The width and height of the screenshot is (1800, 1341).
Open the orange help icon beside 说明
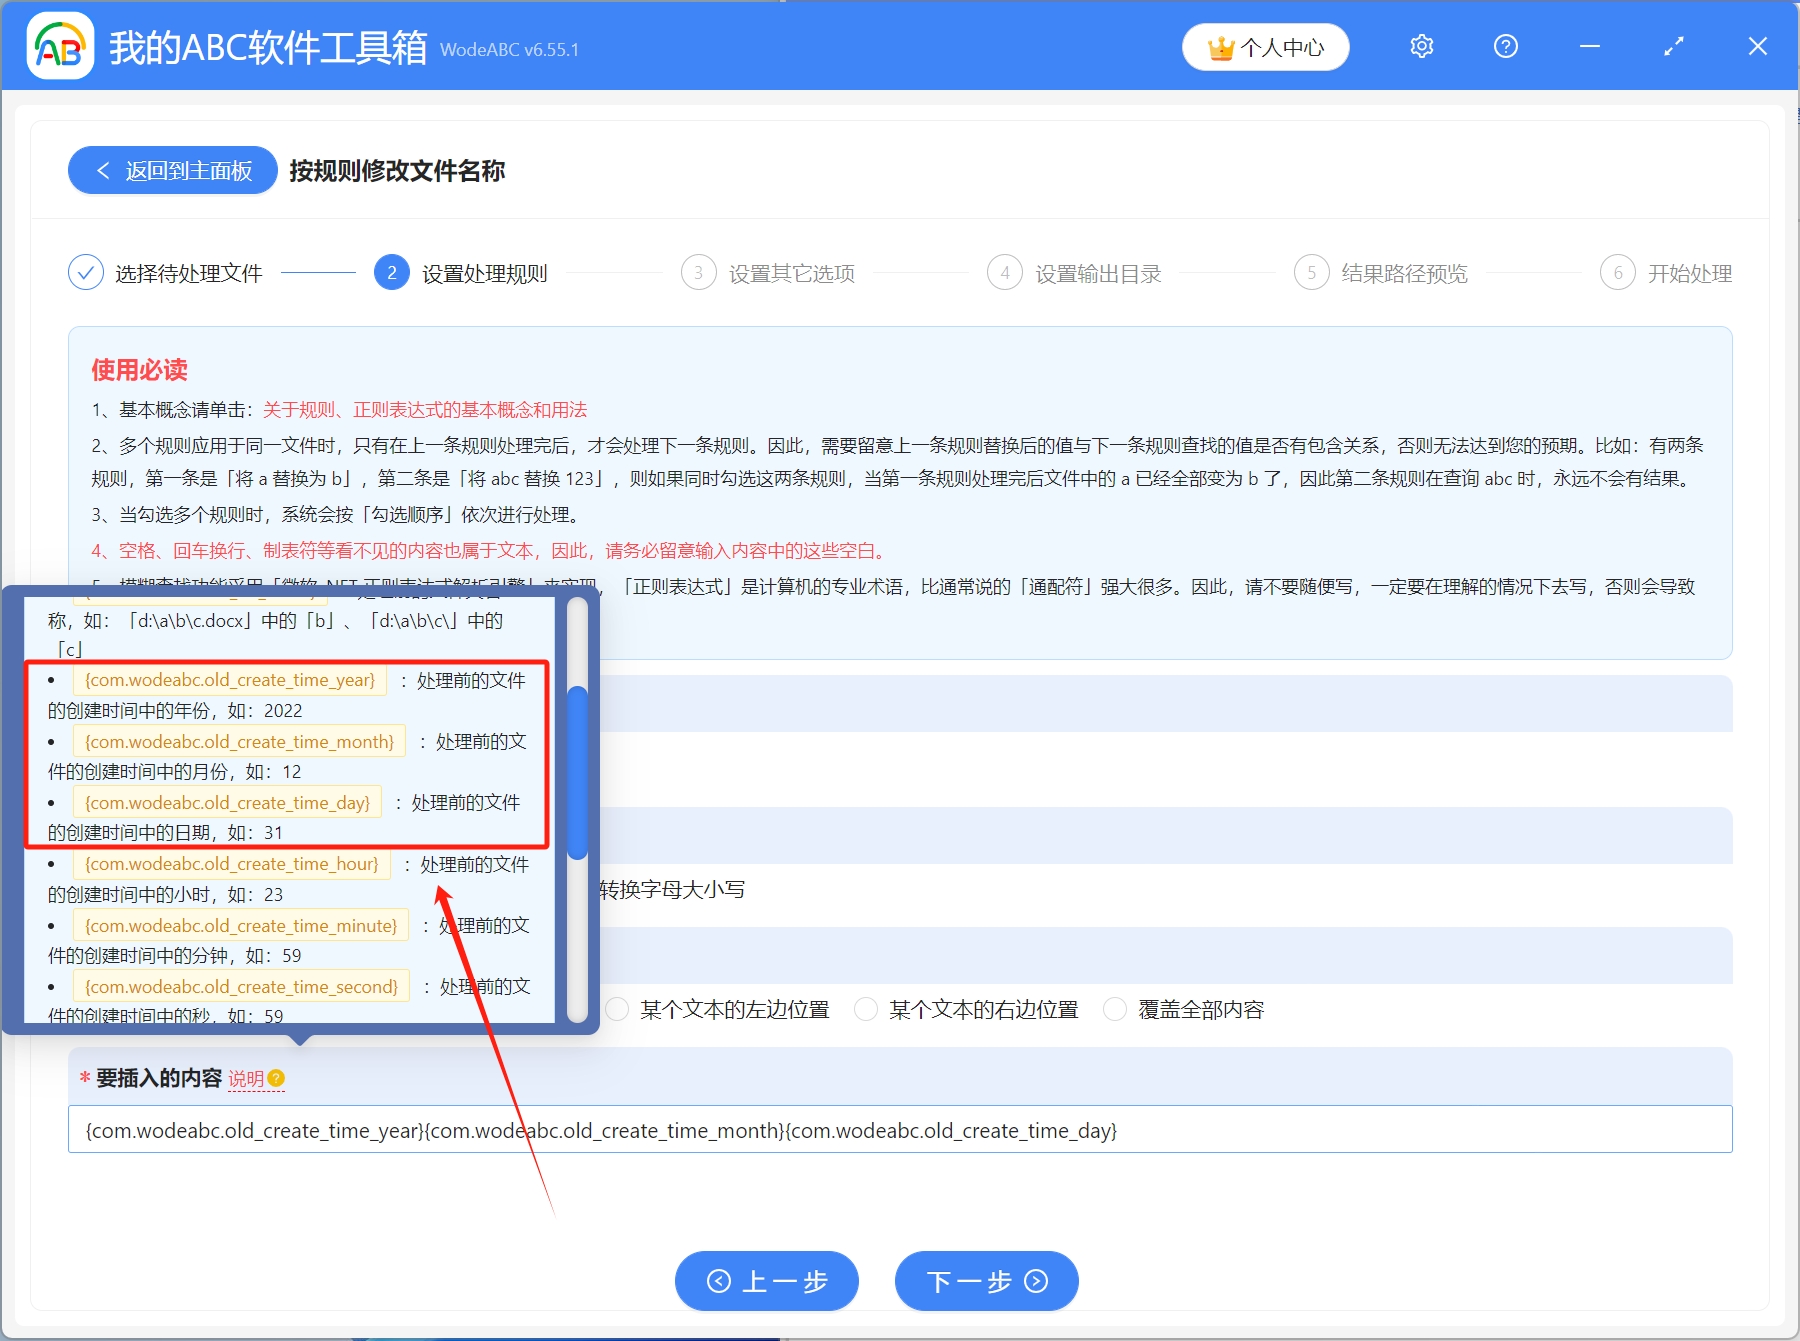coord(277,1079)
